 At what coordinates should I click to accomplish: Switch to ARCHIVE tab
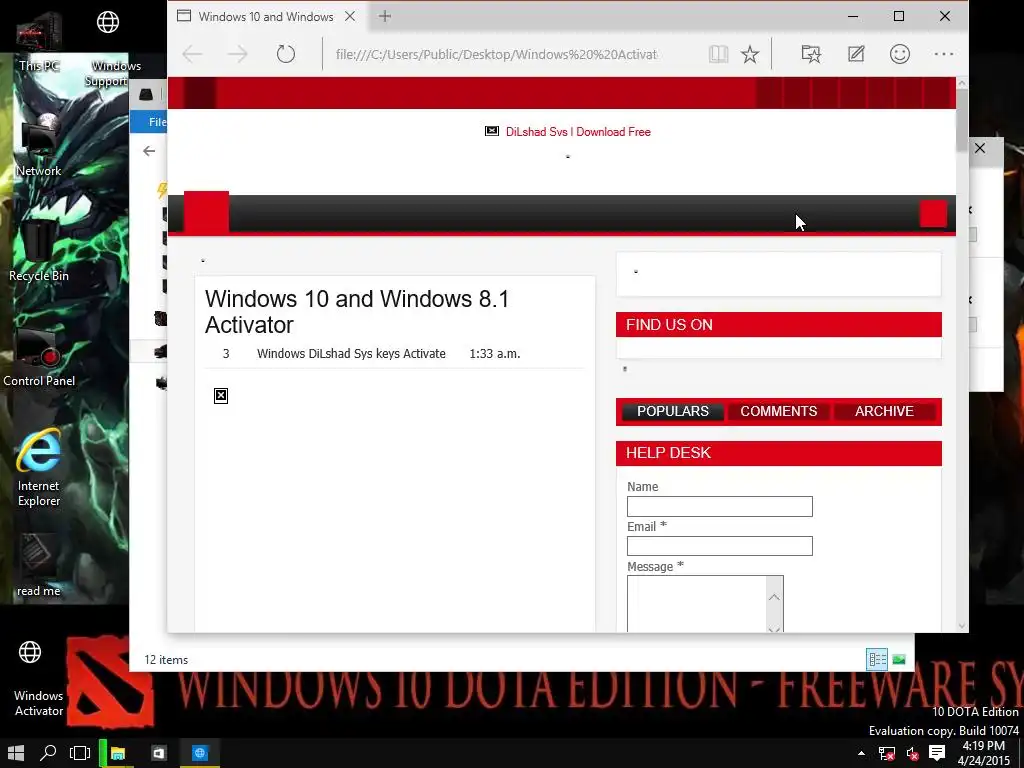click(x=884, y=411)
